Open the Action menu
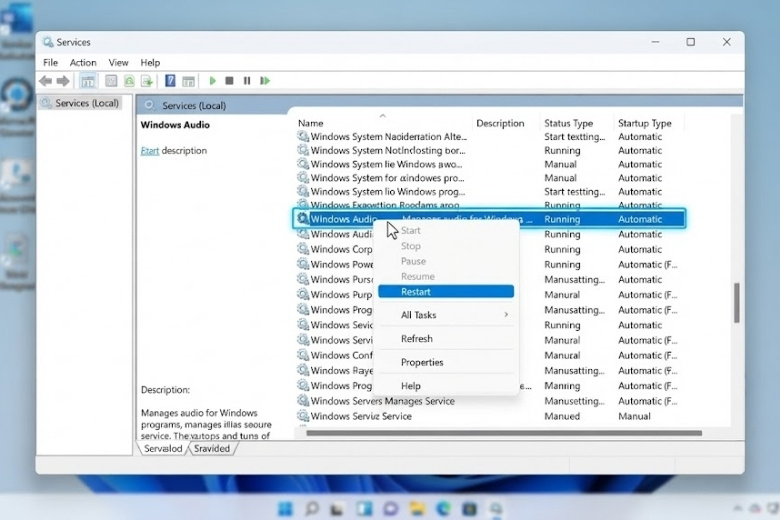Screen dimensions: 780x520 83,63
